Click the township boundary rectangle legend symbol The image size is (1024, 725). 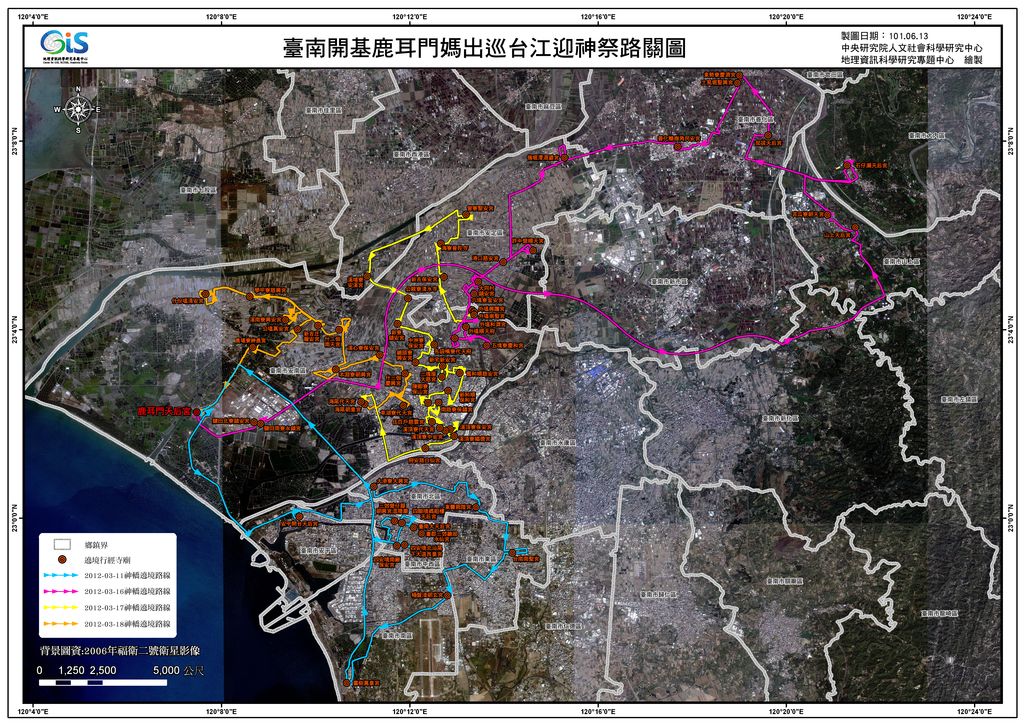[x=60, y=544]
